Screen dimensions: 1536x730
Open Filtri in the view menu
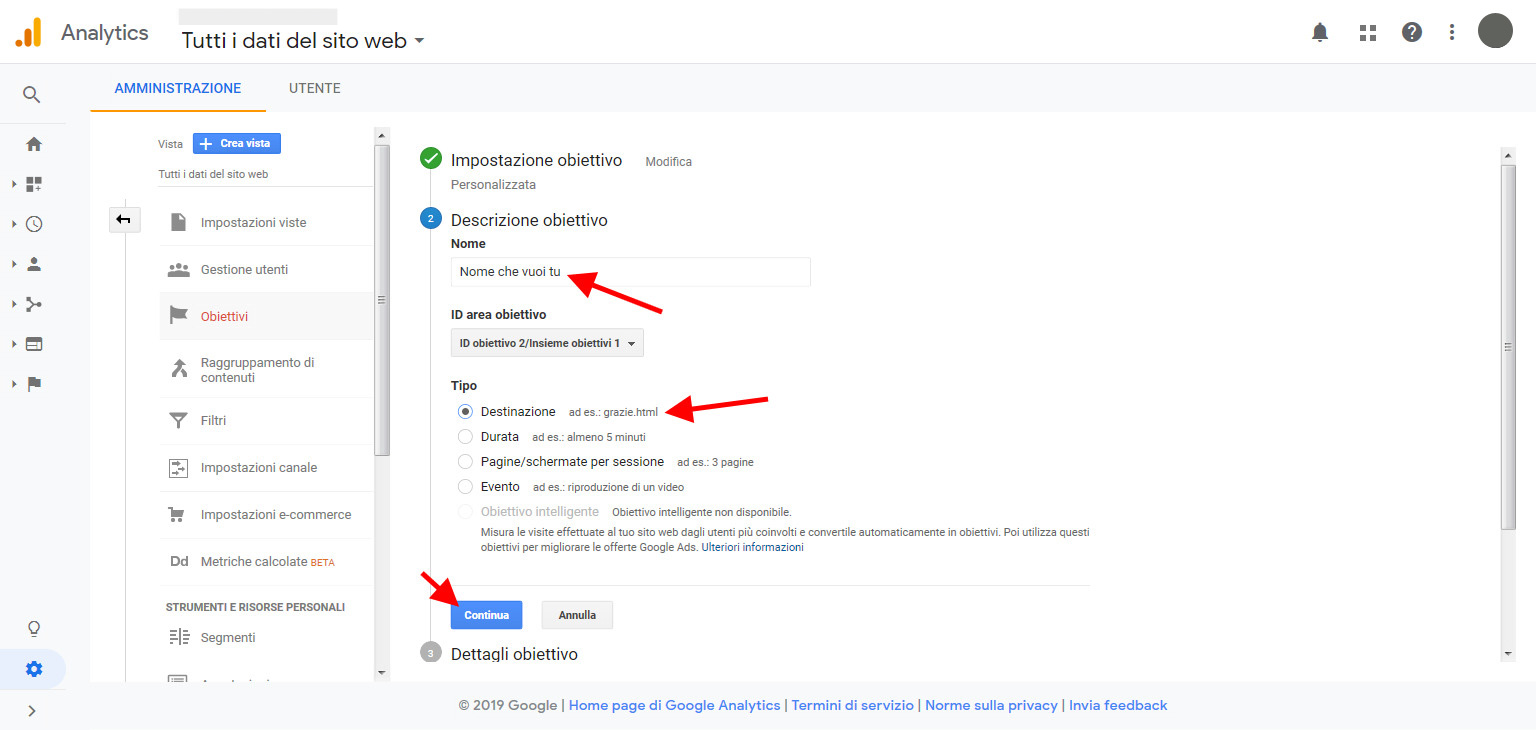213,421
